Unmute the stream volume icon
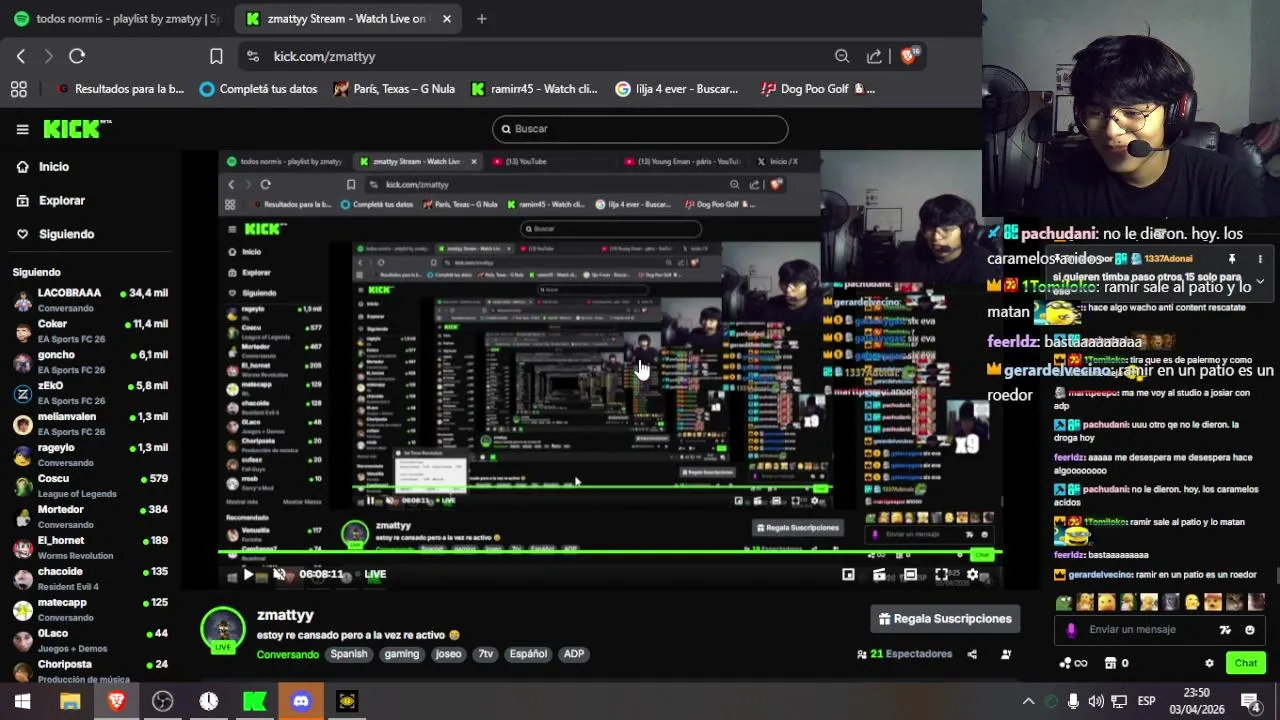Viewport: 1280px width, 720px height. click(x=279, y=575)
